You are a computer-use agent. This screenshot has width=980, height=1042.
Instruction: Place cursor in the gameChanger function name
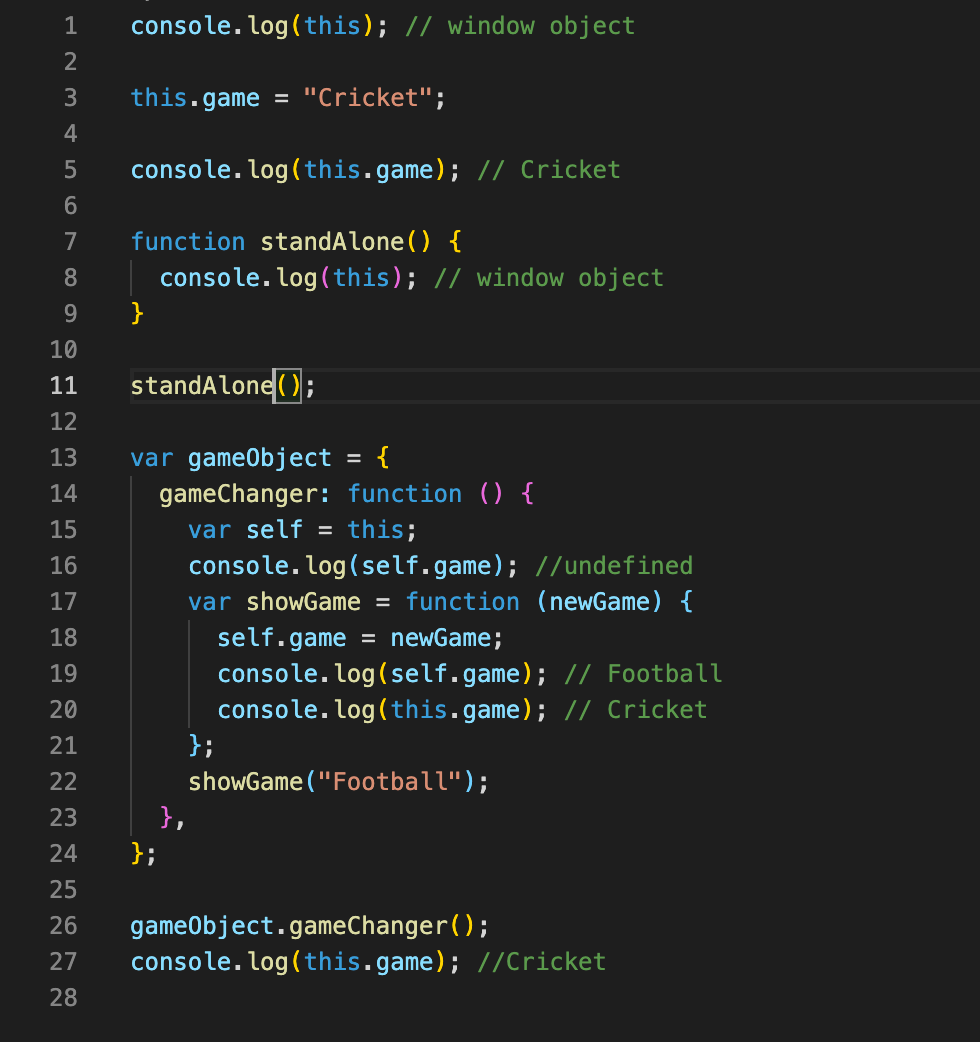point(235,493)
